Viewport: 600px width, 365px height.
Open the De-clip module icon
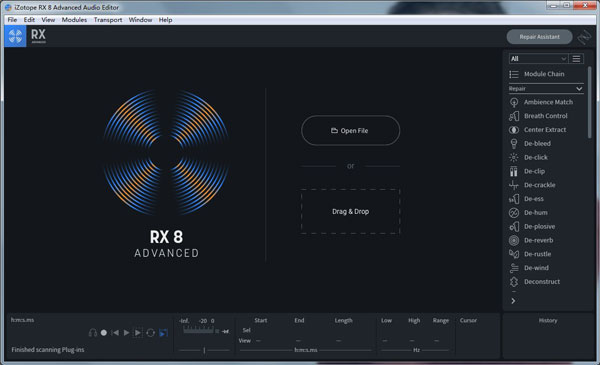click(x=514, y=171)
